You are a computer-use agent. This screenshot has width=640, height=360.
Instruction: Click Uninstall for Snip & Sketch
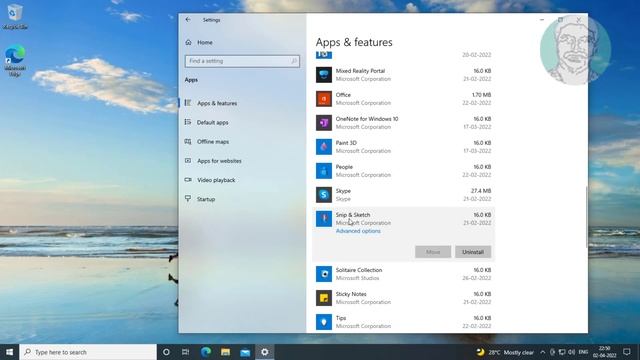pyautogui.click(x=473, y=252)
